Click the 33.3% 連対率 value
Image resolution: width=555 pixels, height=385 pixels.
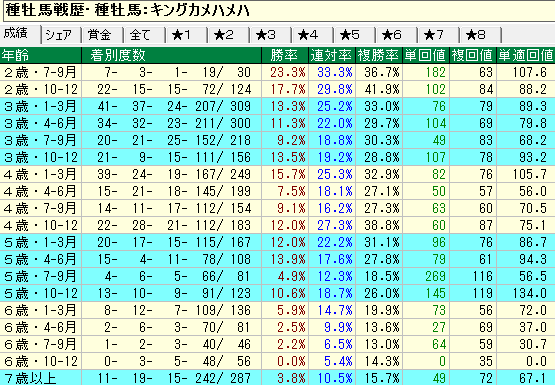334,72
